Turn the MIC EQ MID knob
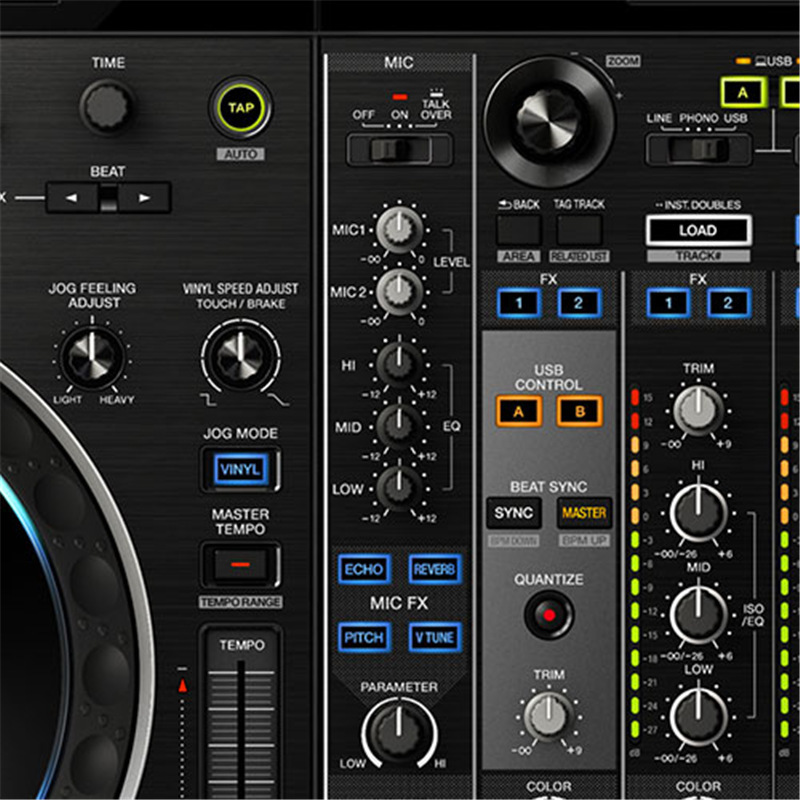Screen dimensions: 800x800 399,426
